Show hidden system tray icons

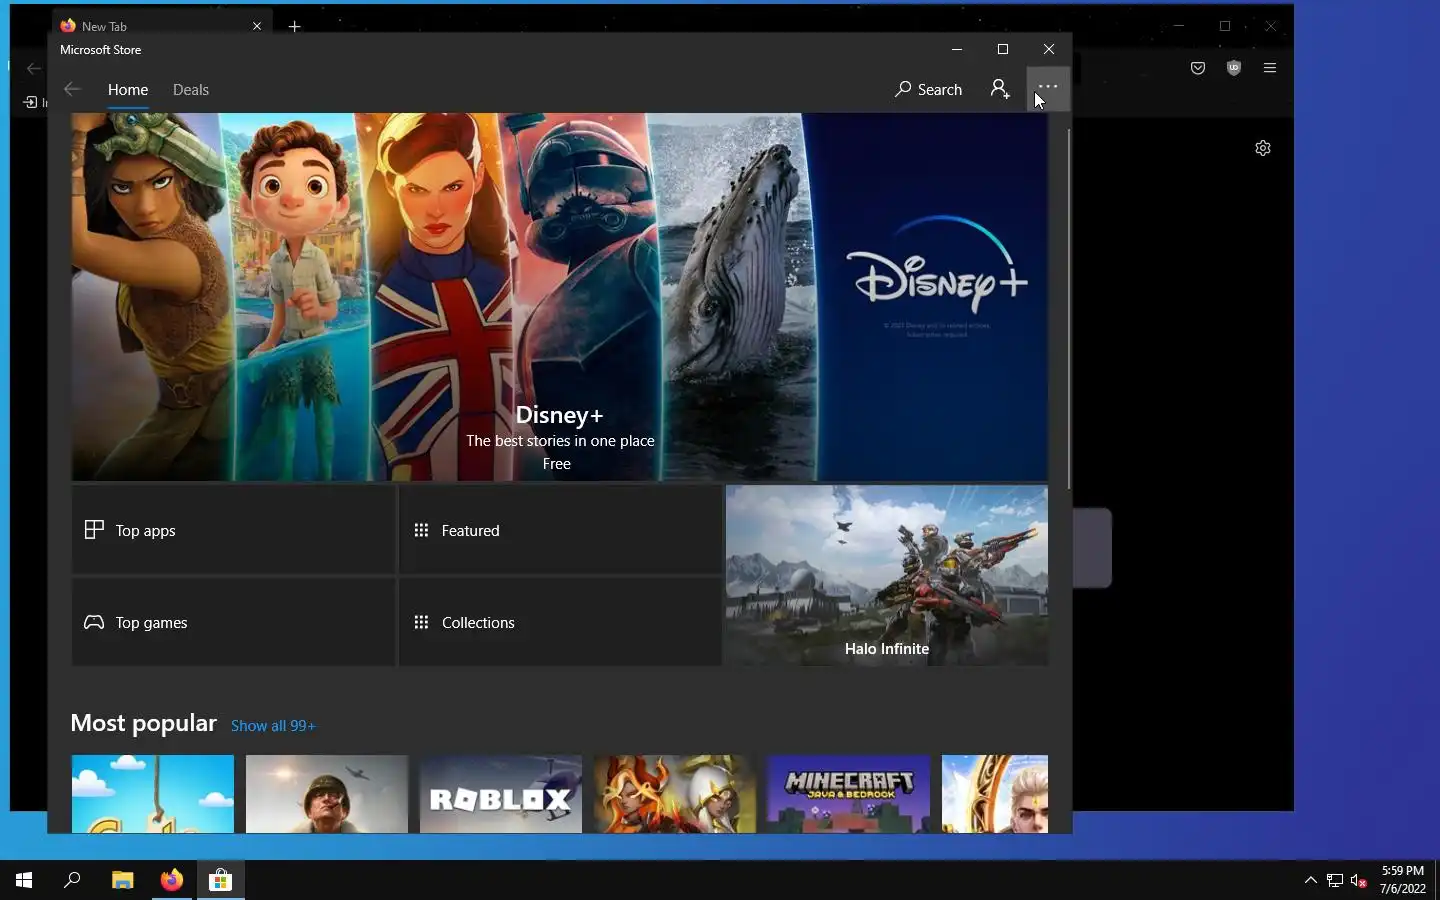click(x=1311, y=880)
